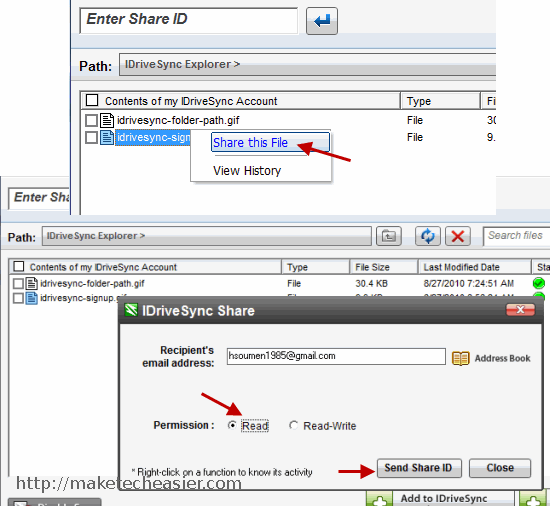Viewport: 550px width, 506px height.
Task: Choose View History from context menu
Action: tap(247, 171)
